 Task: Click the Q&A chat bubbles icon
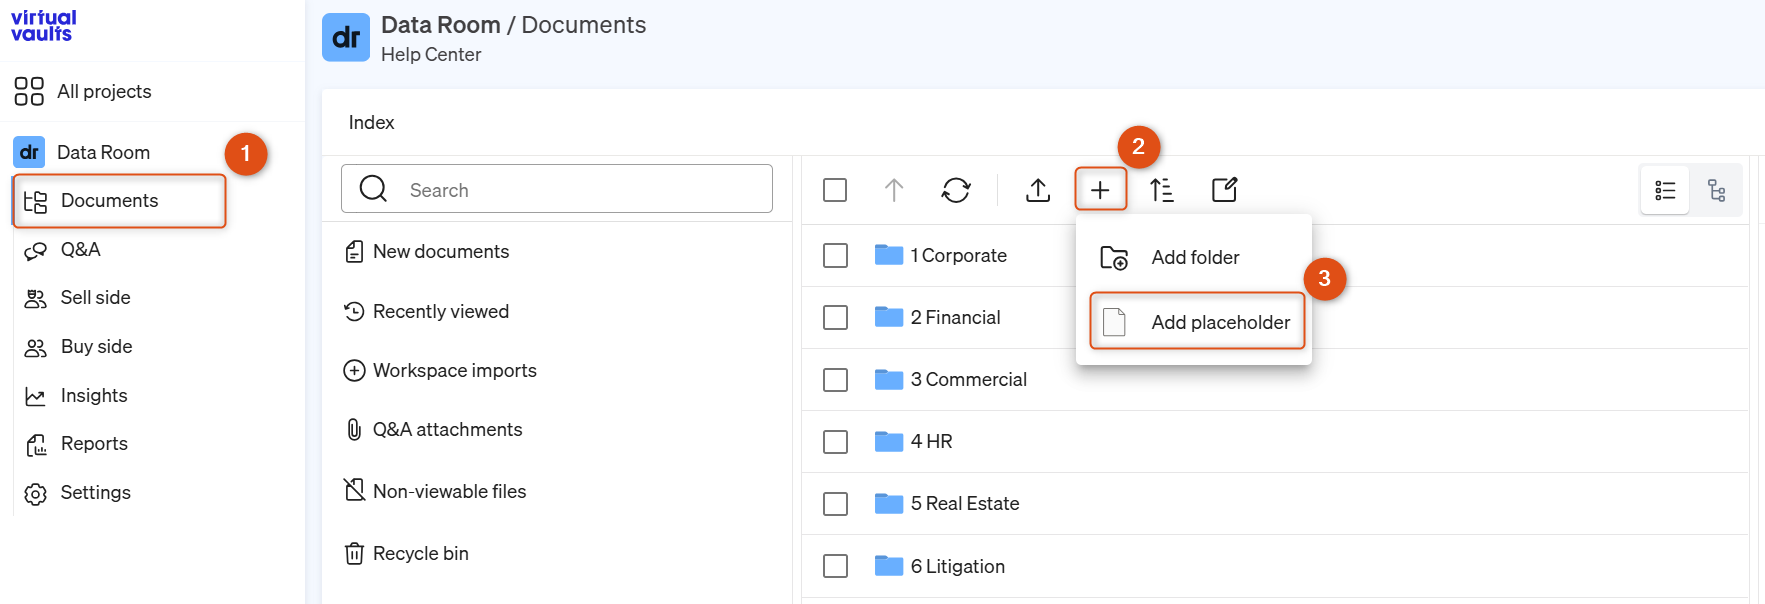coord(36,250)
